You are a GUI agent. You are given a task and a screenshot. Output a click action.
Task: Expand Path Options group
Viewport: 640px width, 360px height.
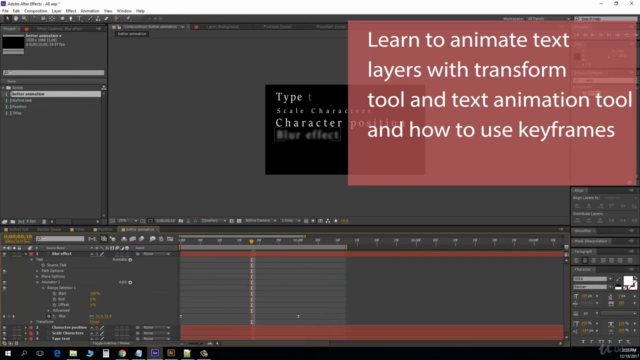pos(38,271)
